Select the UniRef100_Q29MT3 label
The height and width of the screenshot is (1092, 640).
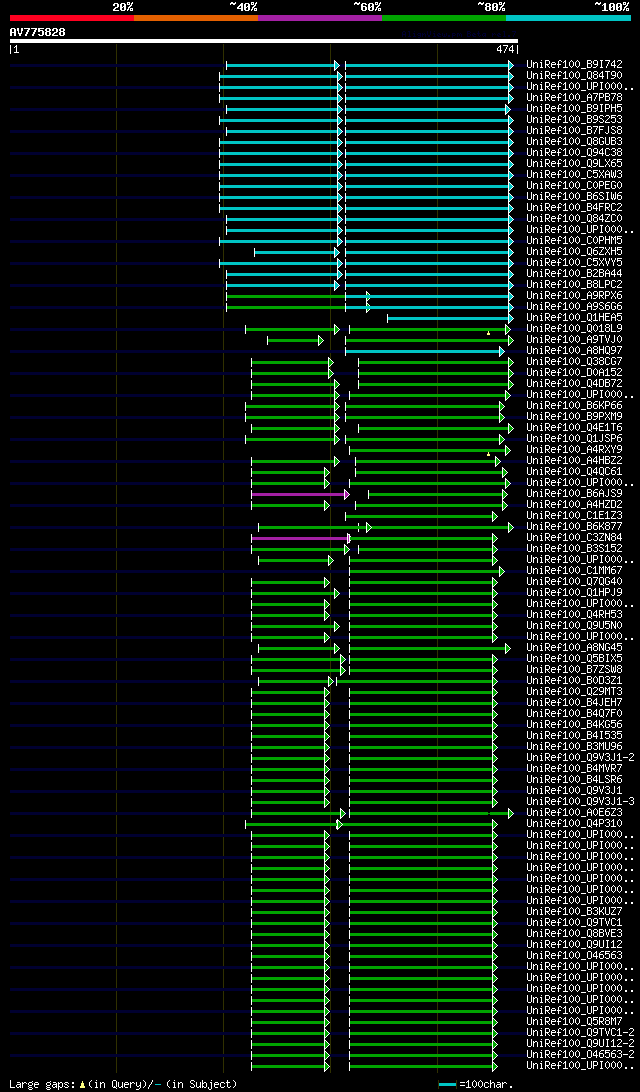point(575,692)
